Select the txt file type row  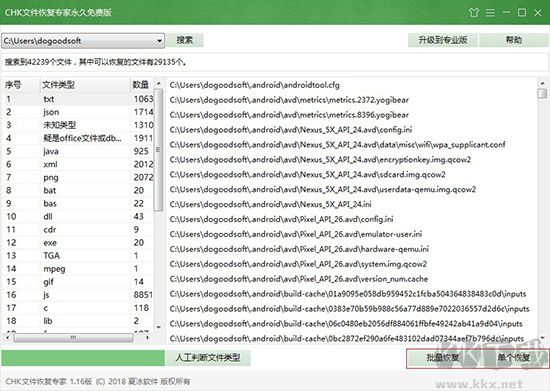pos(78,99)
